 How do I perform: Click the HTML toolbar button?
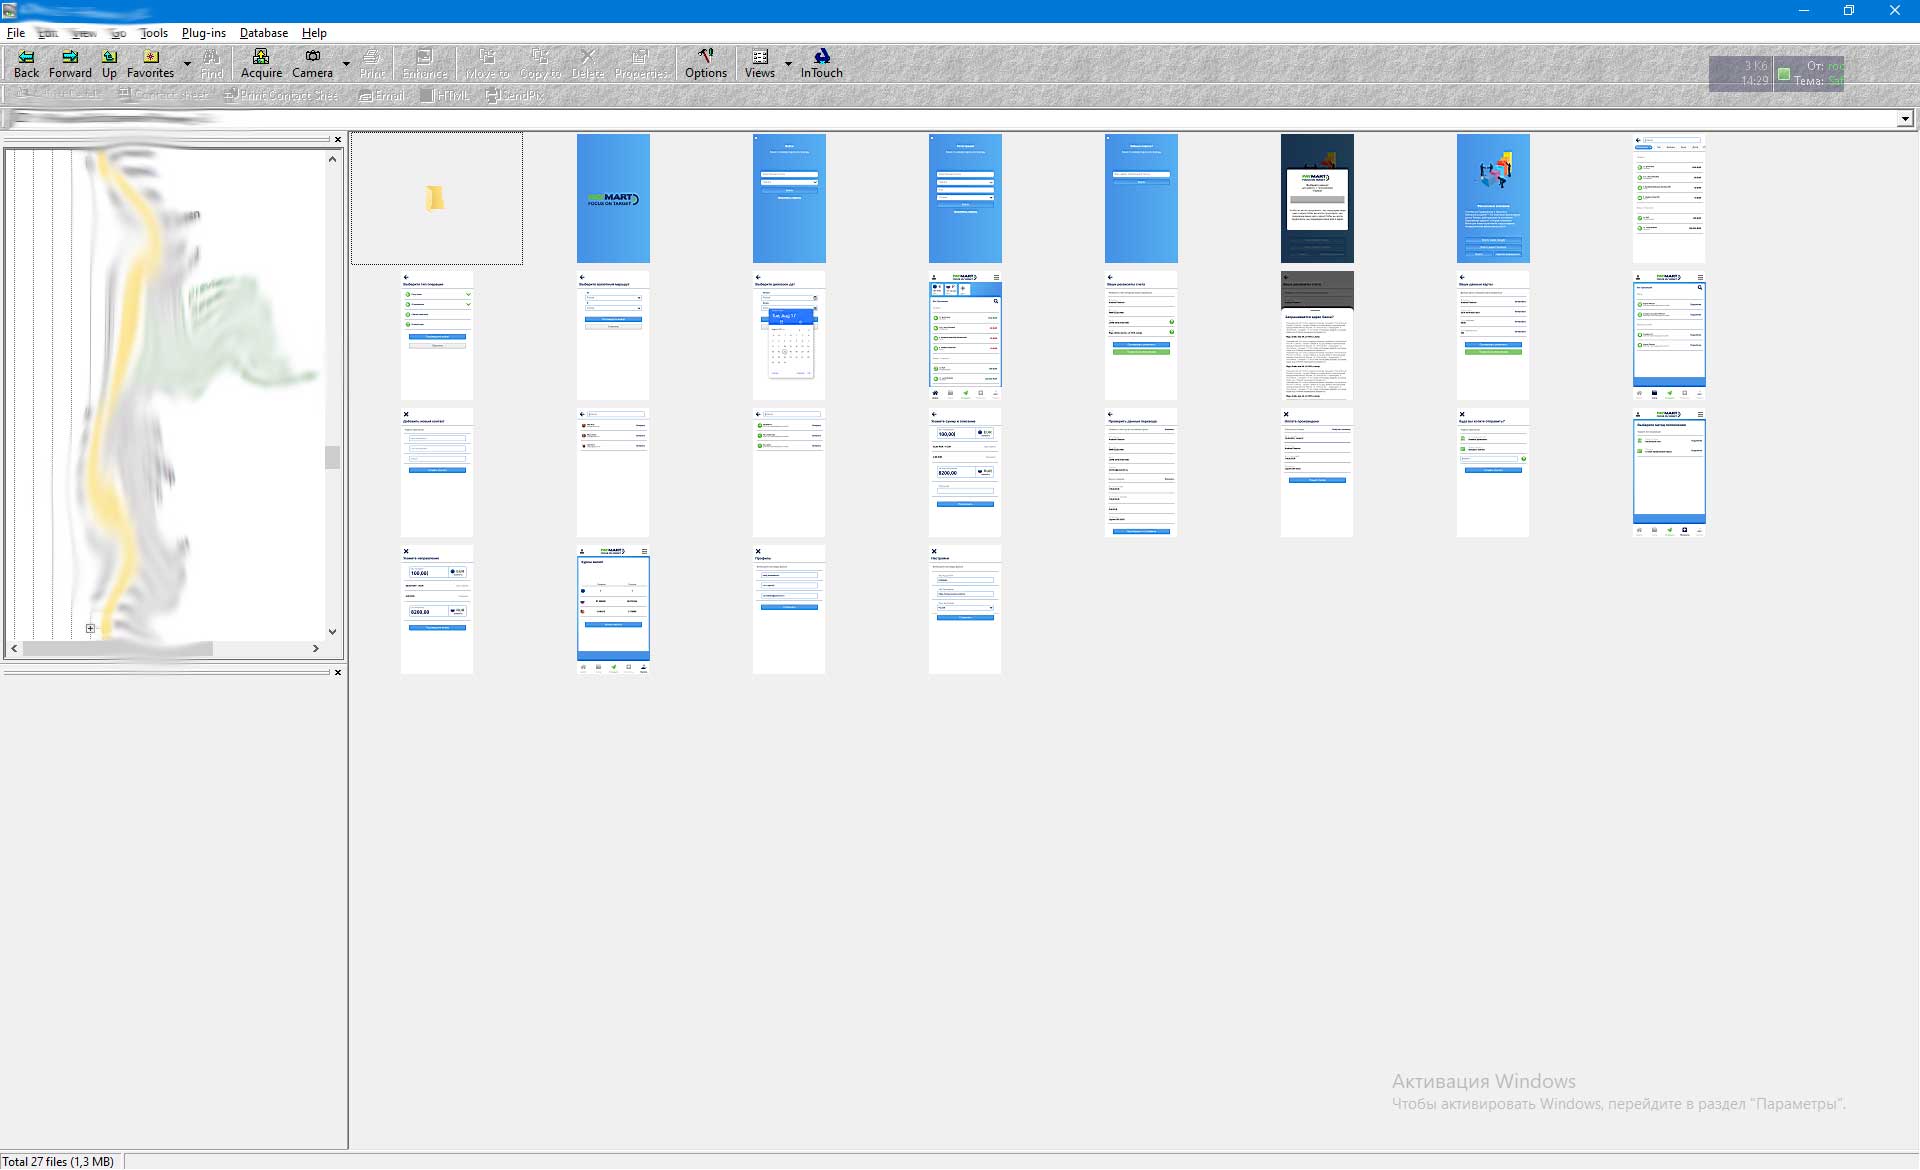(x=445, y=95)
